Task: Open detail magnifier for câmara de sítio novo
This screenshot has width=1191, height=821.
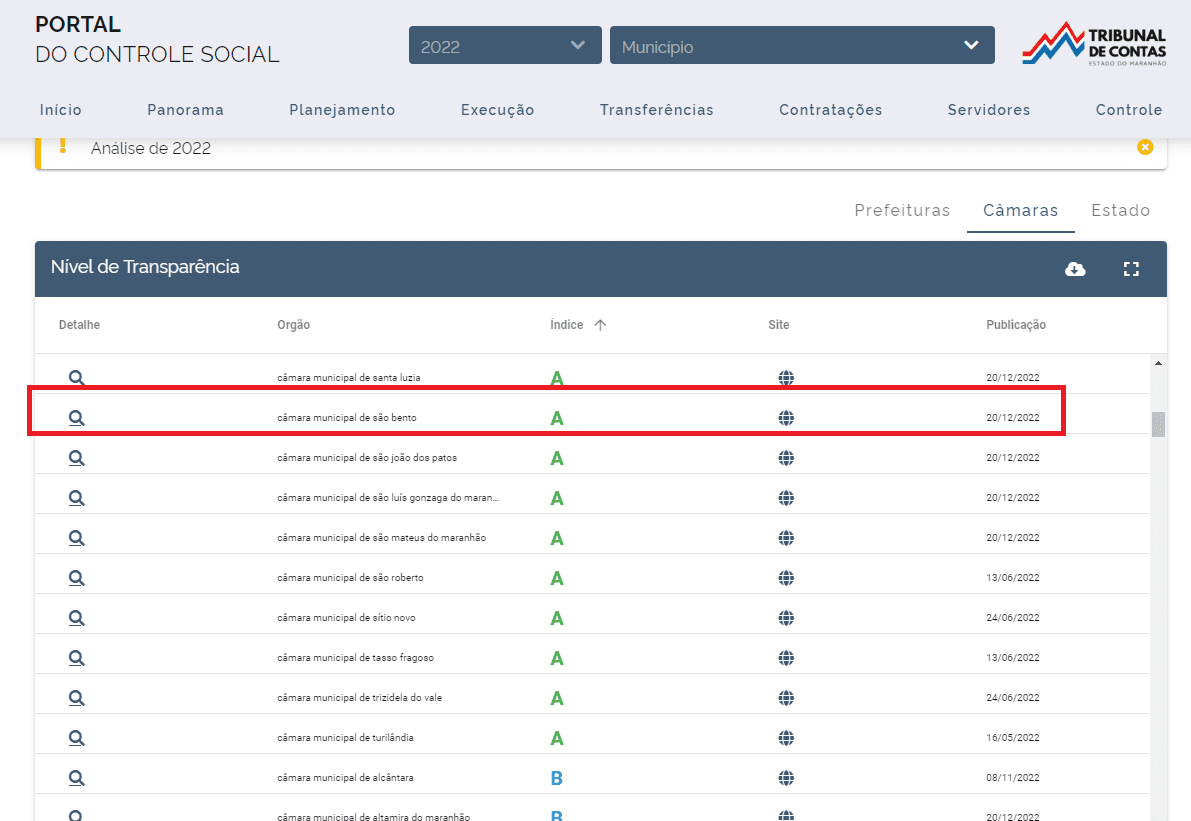Action: (x=77, y=617)
